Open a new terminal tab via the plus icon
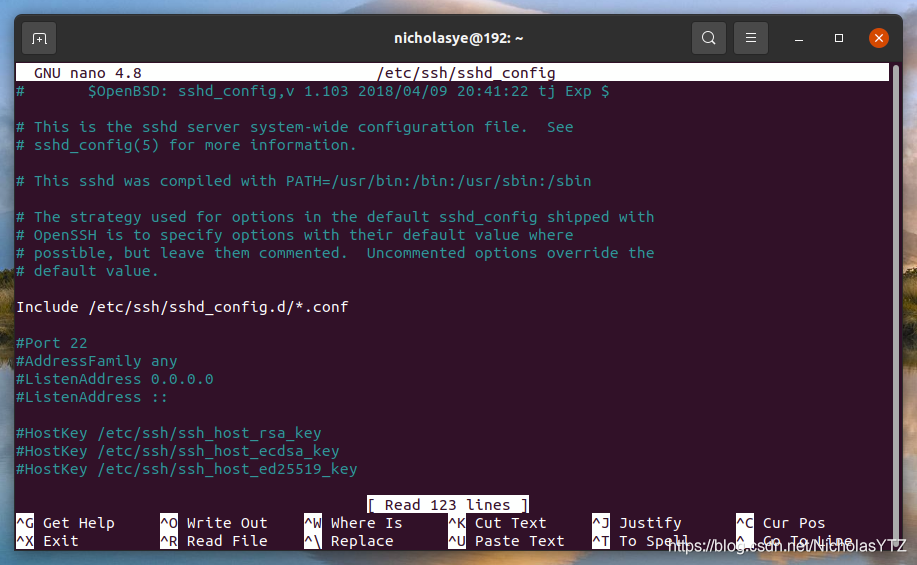Image resolution: width=917 pixels, height=565 pixels. tap(39, 39)
